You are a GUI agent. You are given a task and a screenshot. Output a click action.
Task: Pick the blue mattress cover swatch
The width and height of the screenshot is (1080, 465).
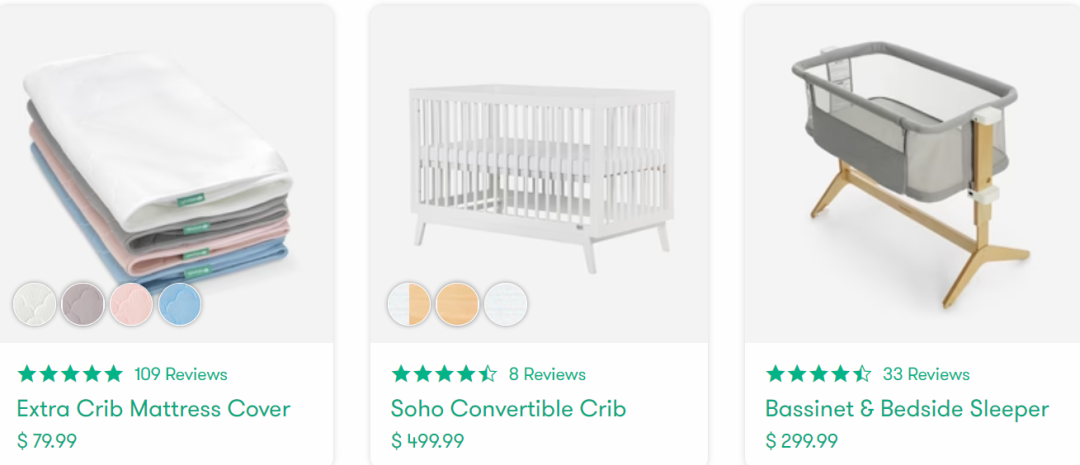180,304
